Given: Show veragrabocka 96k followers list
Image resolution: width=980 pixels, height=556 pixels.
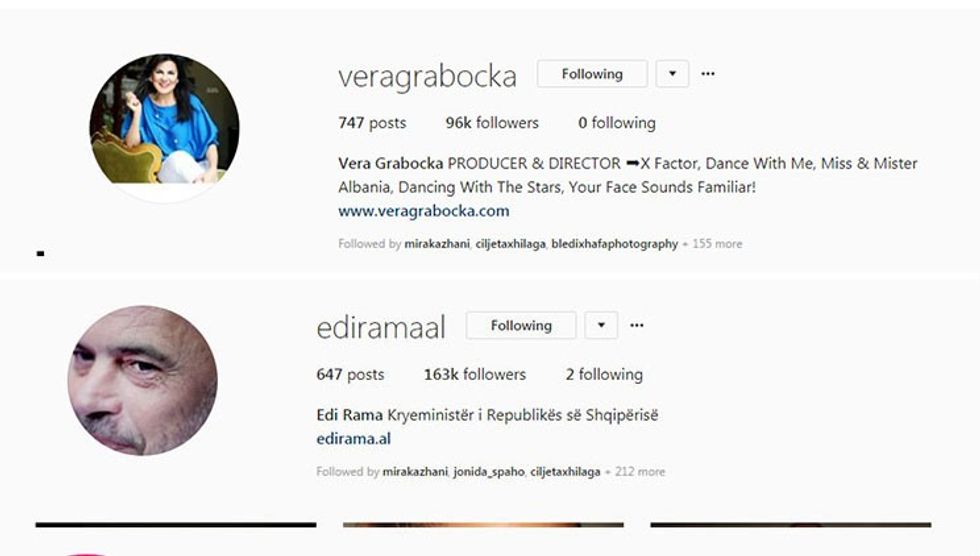Looking at the screenshot, I should 492,123.
